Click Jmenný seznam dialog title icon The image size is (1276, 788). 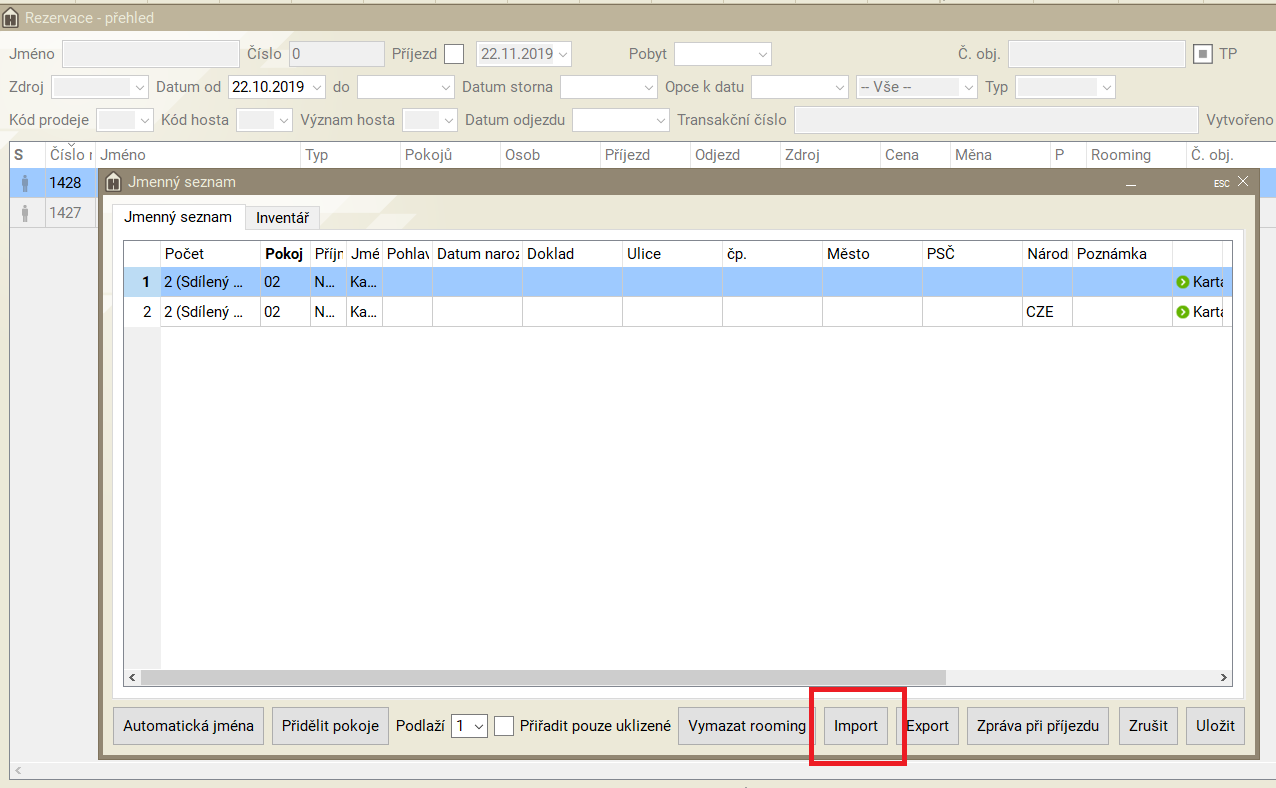click(114, 182)
